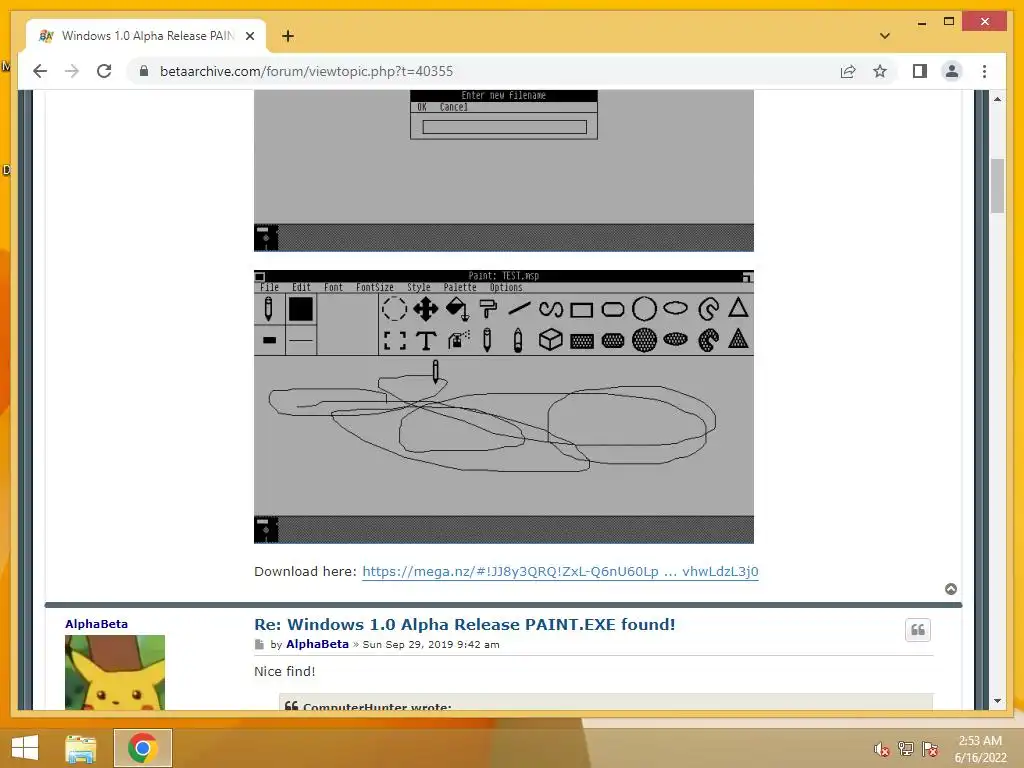
Task: Open the Chrome profile avatar menu
Action: (x=952, y=71)
